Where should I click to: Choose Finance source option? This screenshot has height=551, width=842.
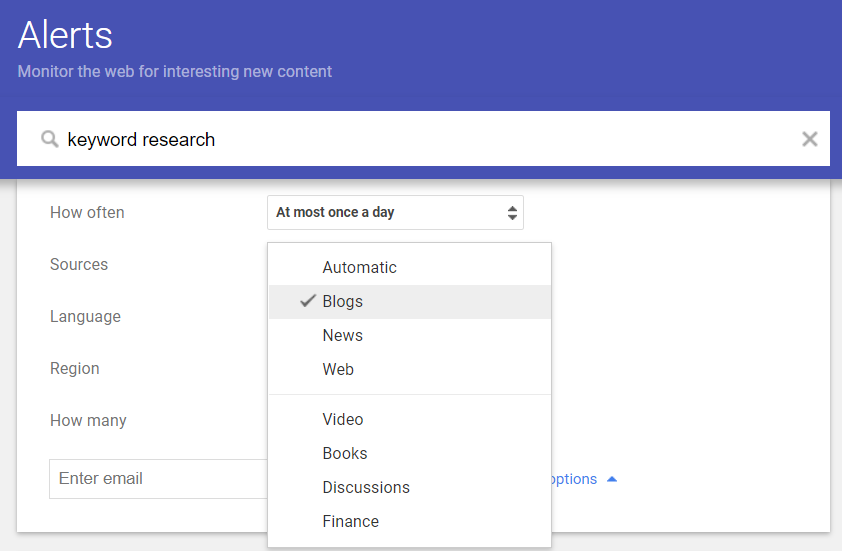click(410, 521)
